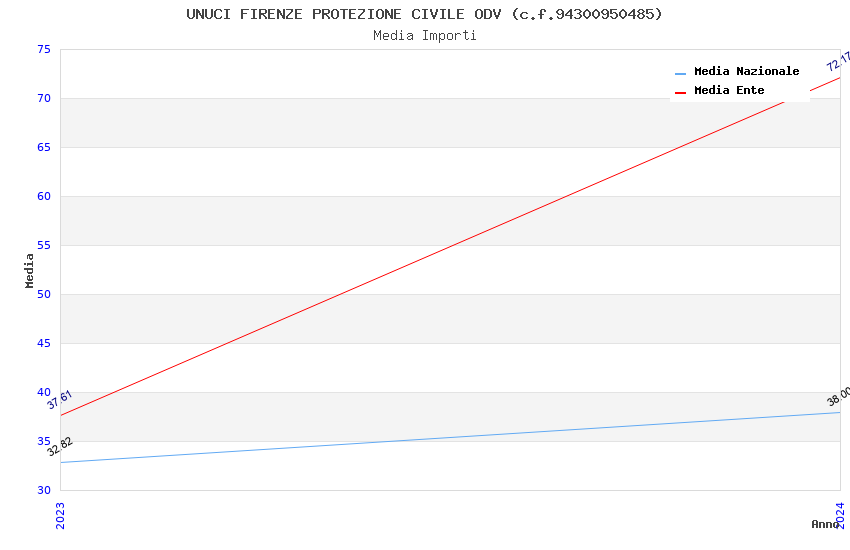Click the Media Ente legend label
850x550 pixels.
coord(729,90)
